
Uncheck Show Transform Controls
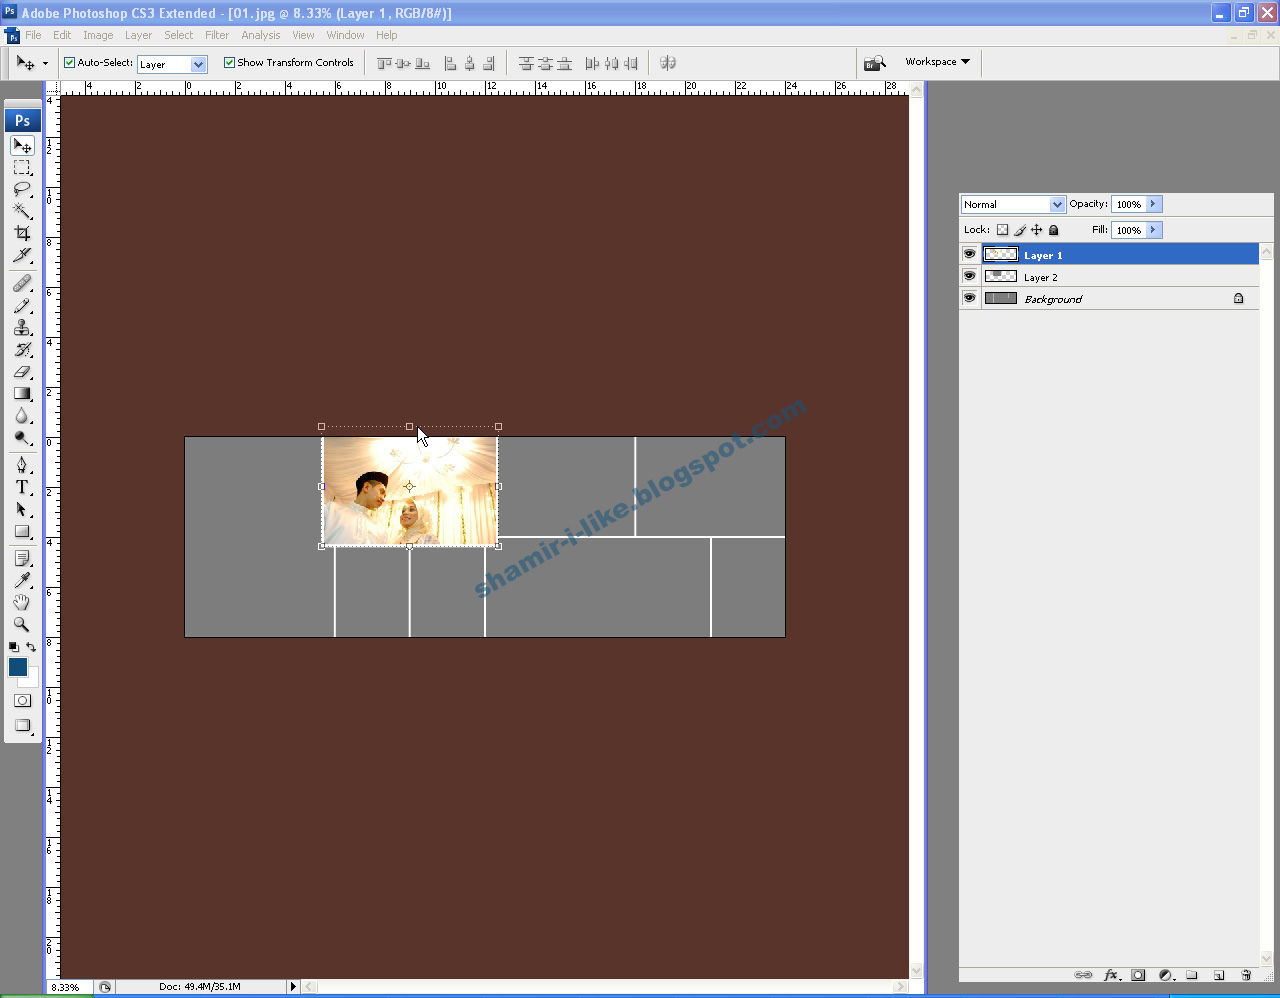229,62
